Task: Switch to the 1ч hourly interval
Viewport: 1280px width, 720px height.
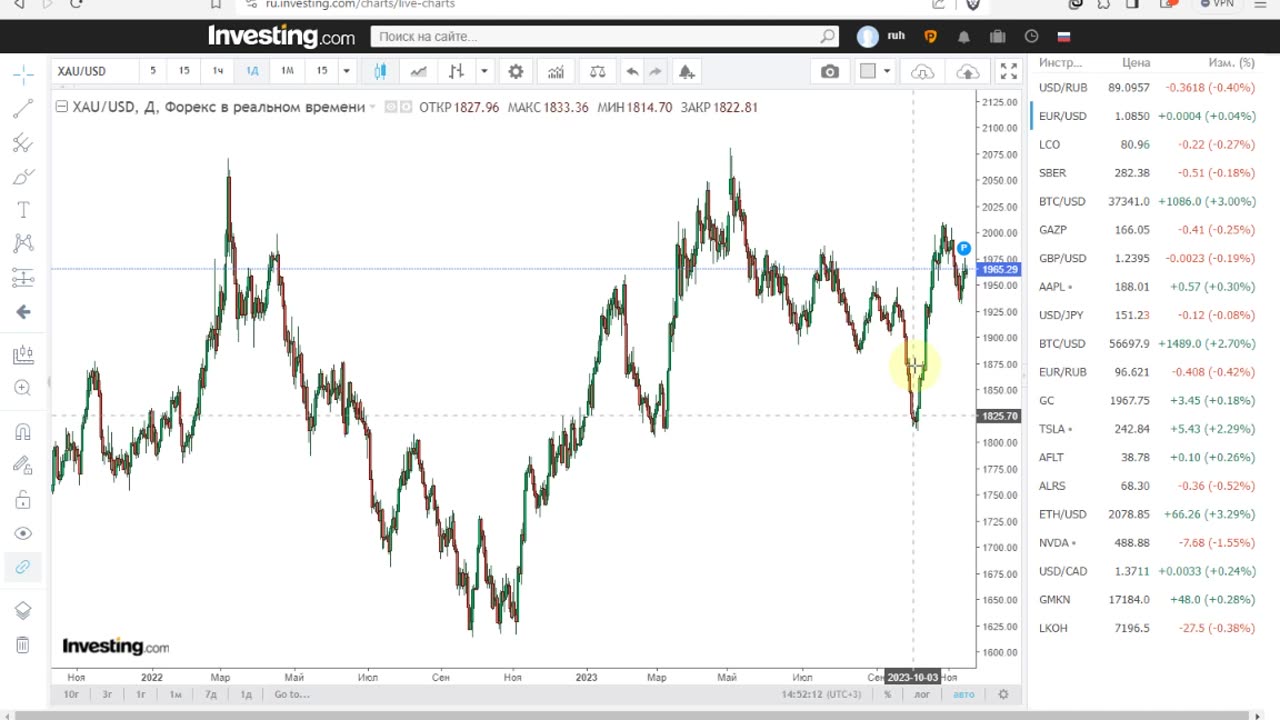Action: click(x=218, y=71)
